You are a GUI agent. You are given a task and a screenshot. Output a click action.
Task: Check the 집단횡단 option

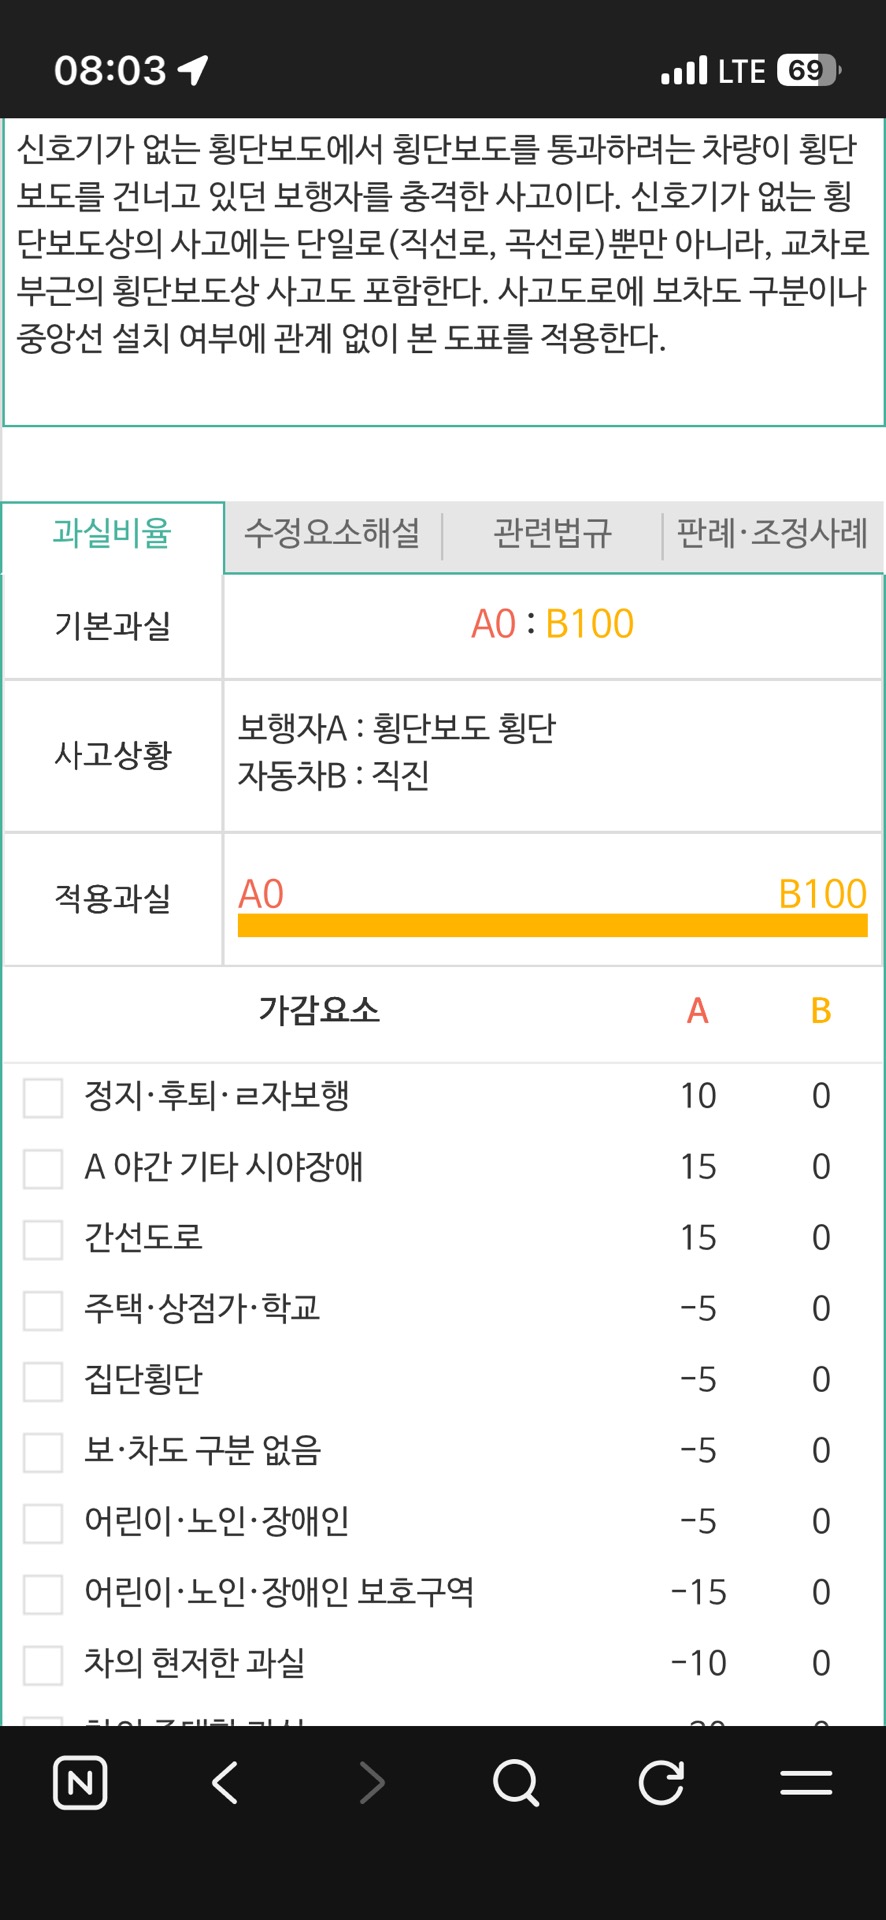(x=43, y=1381)
